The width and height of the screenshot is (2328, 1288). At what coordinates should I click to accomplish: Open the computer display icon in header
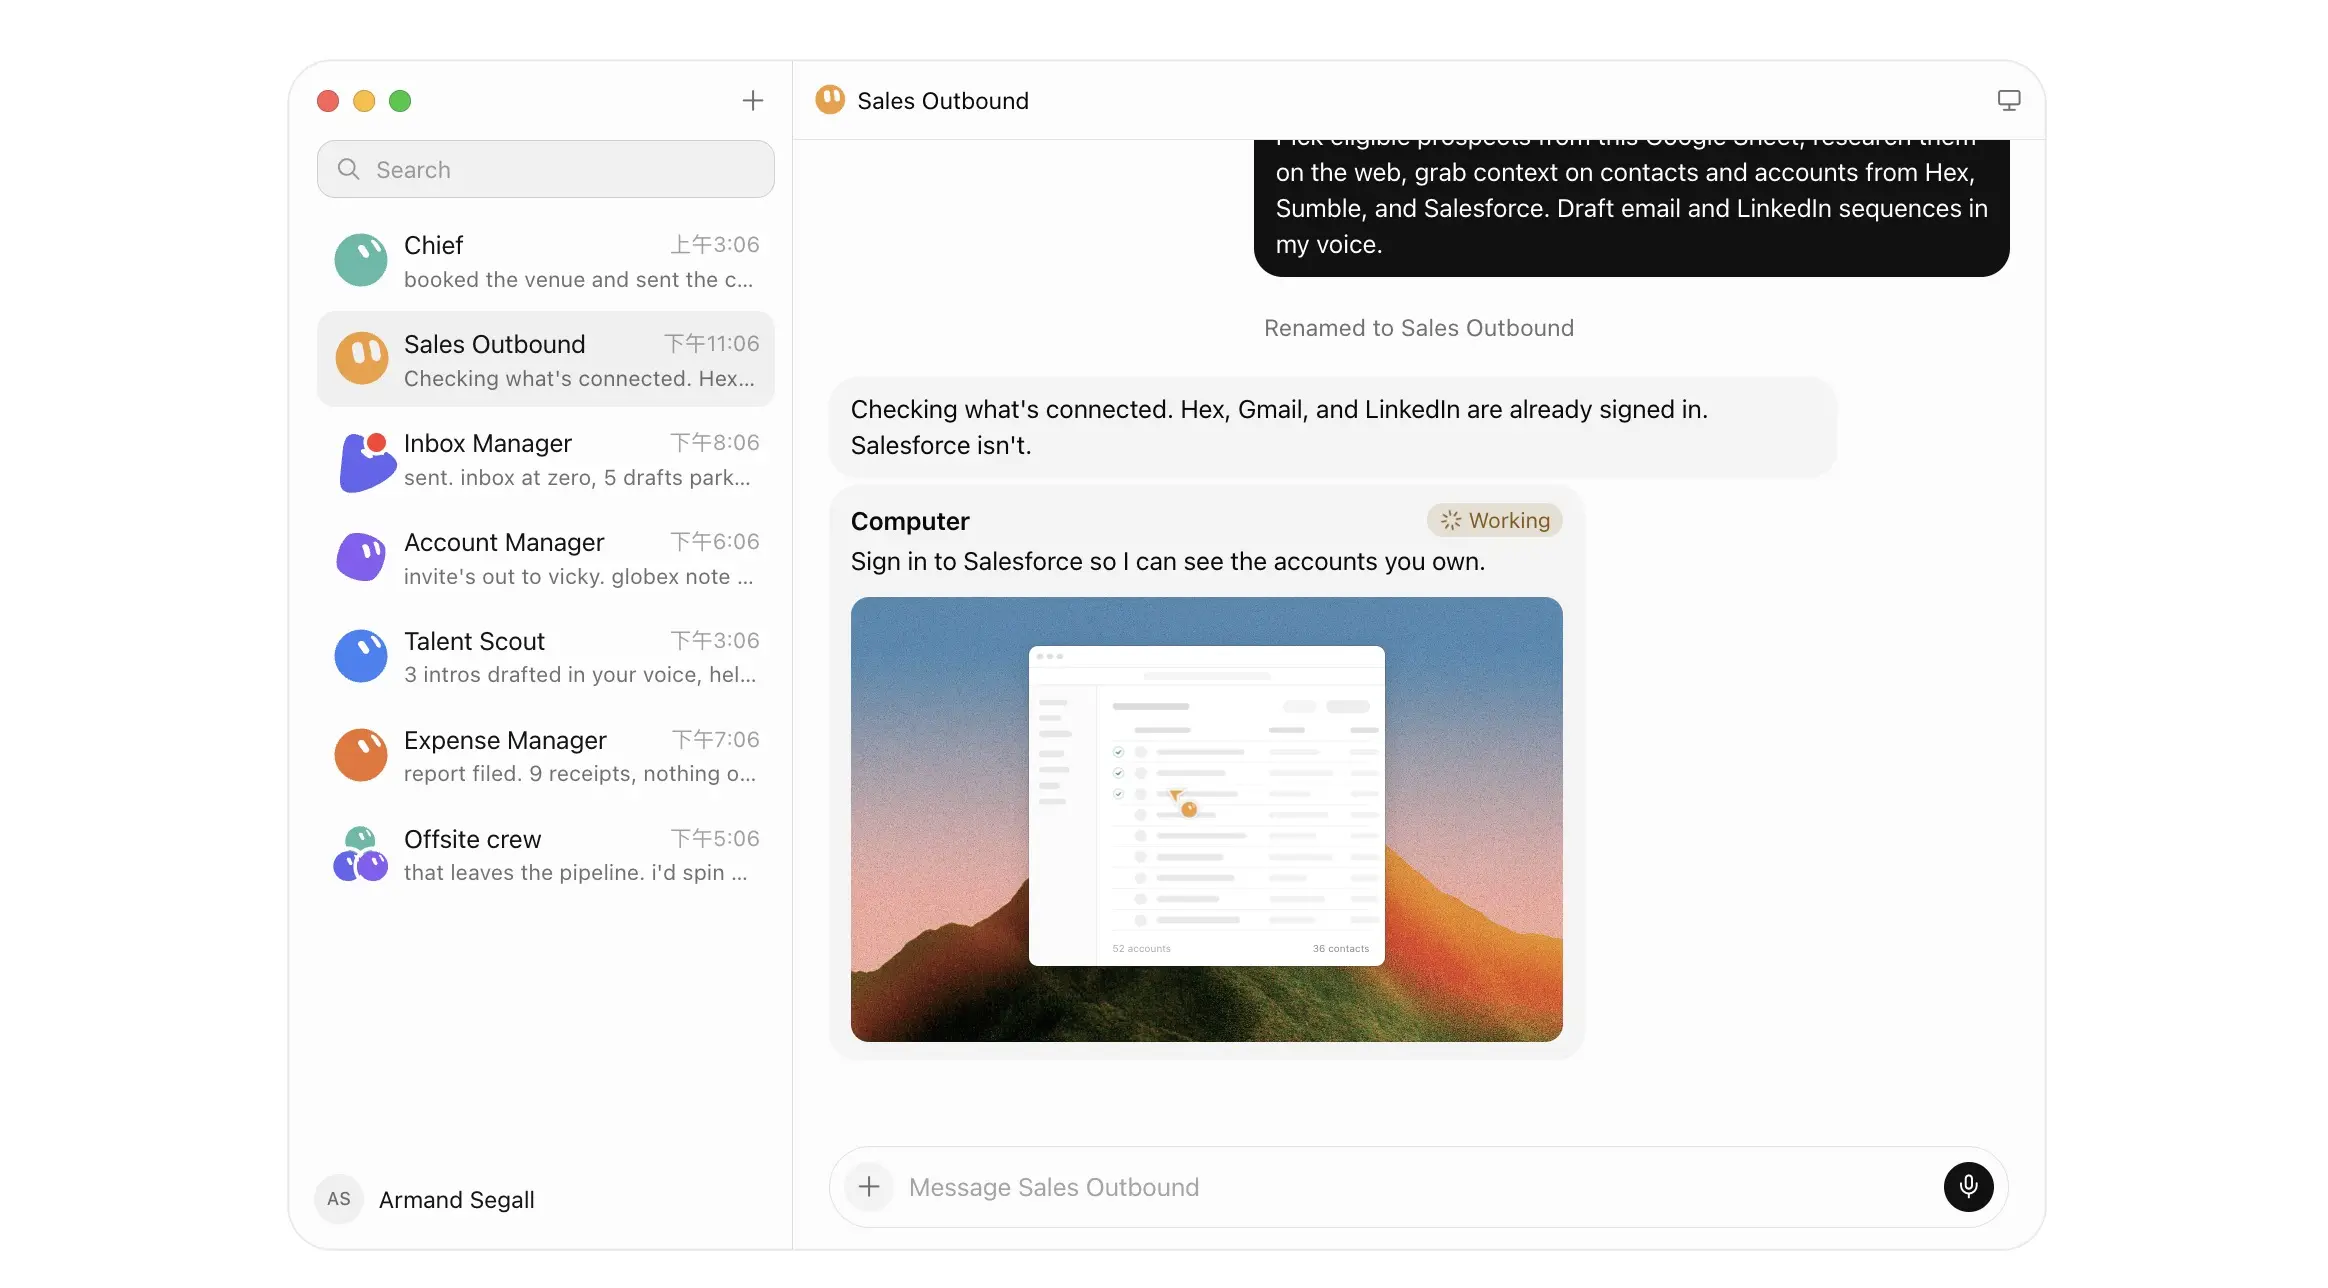[2008, 100]
